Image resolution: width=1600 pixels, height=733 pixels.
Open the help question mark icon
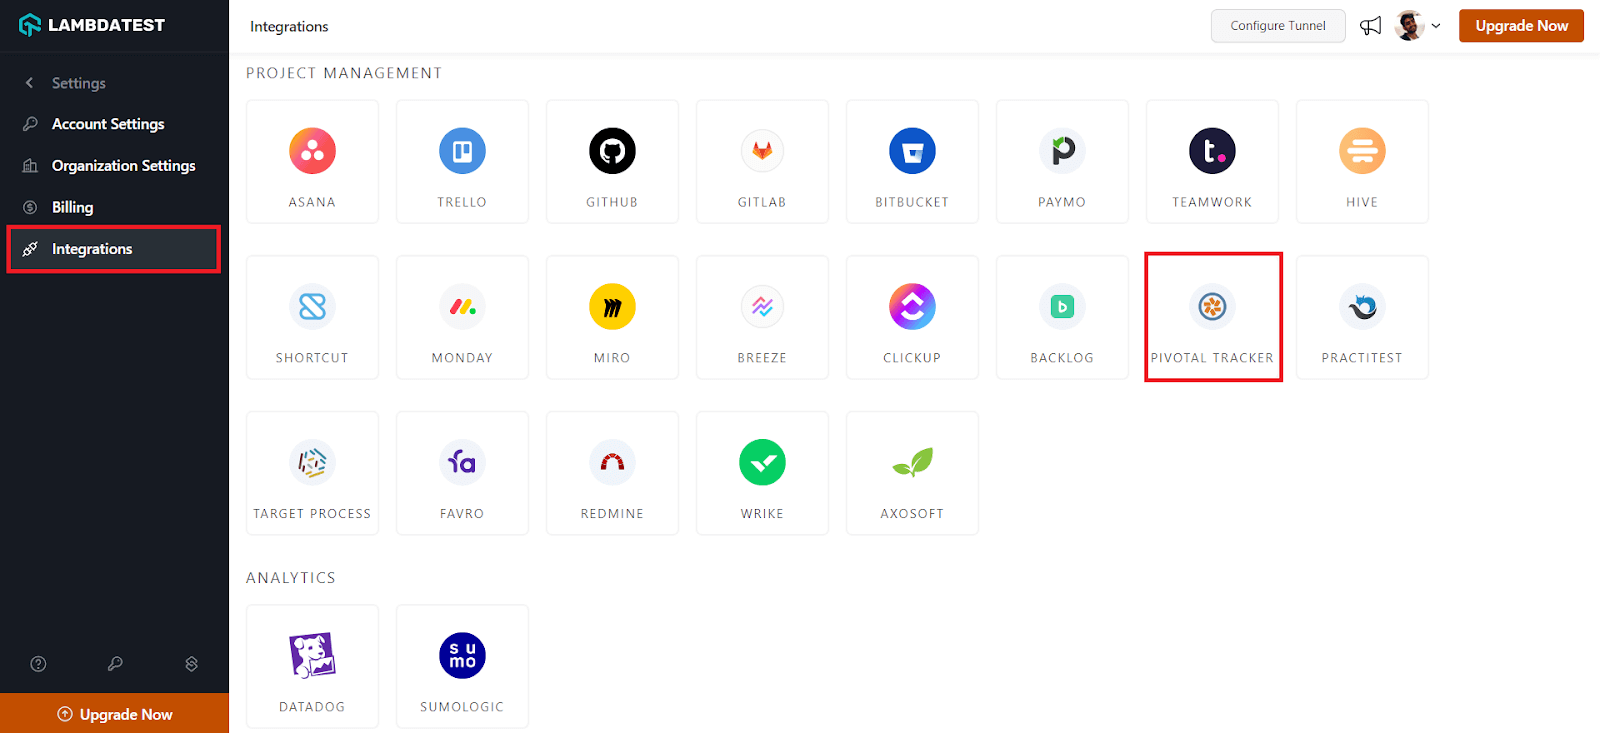[x=38, y=664]
